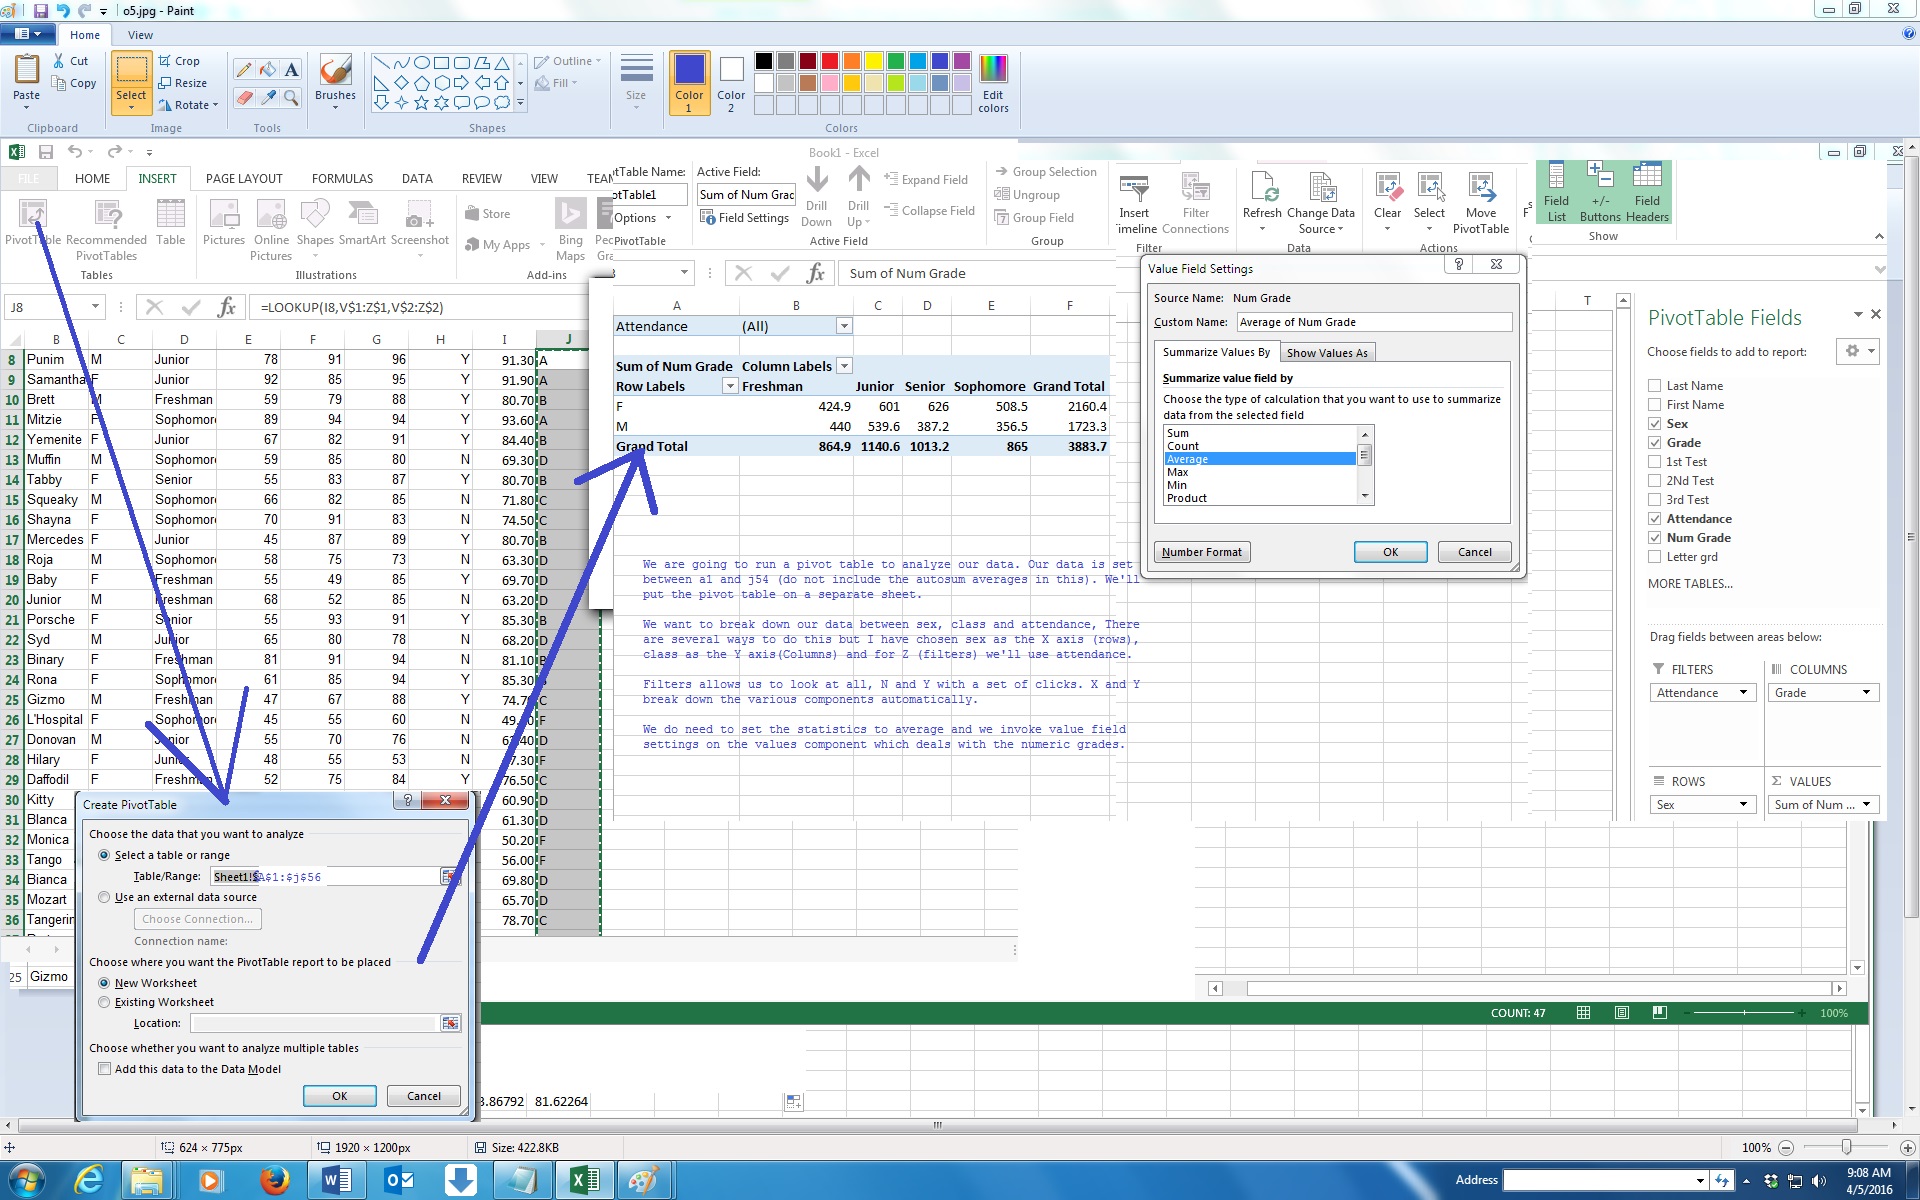Click Cancel in Value Field Settings dialog

coord(1474,552)
